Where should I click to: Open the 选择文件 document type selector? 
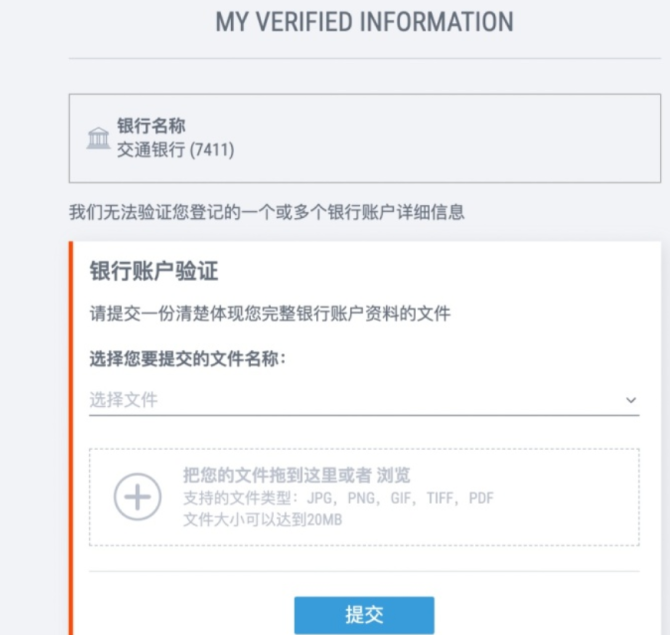point(364,400)
